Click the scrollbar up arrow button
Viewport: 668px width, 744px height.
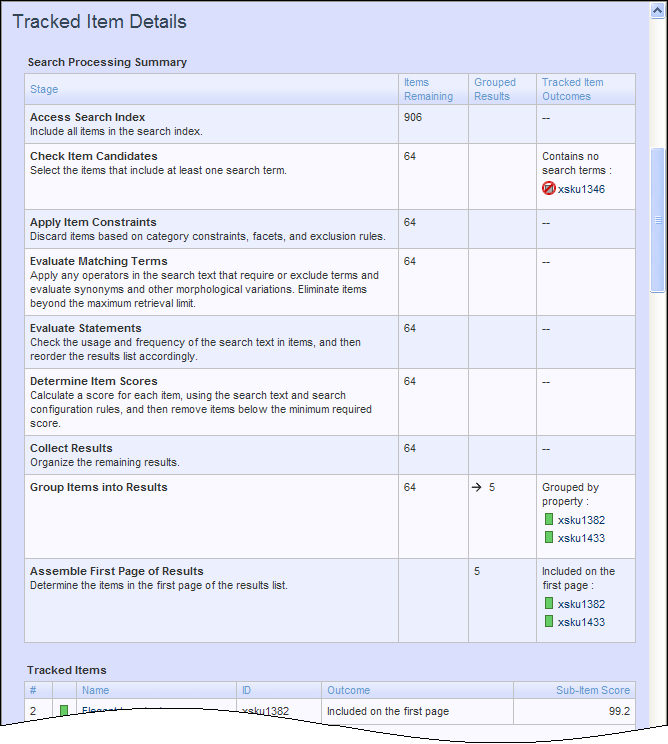658,10
